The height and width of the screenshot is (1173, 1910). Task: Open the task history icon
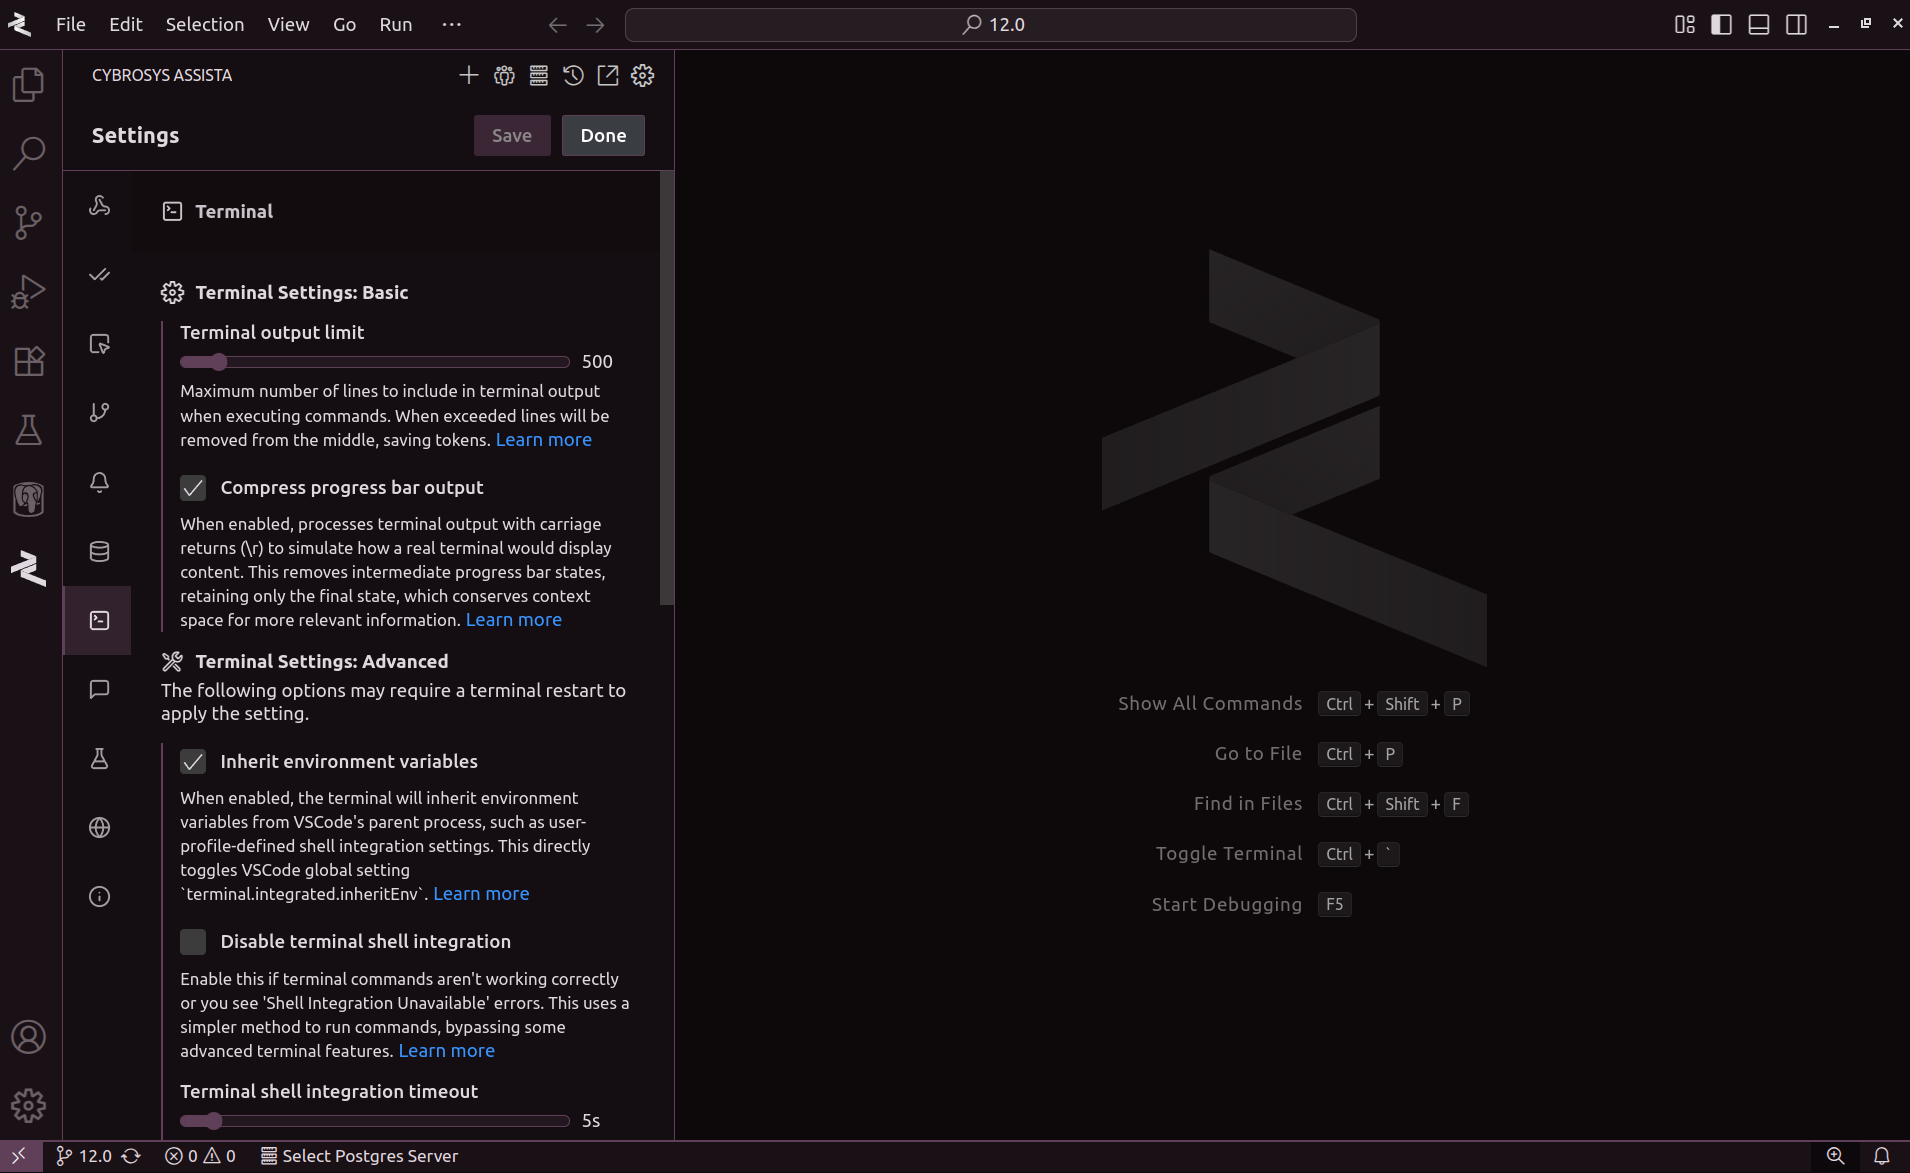tap(573, 75)
